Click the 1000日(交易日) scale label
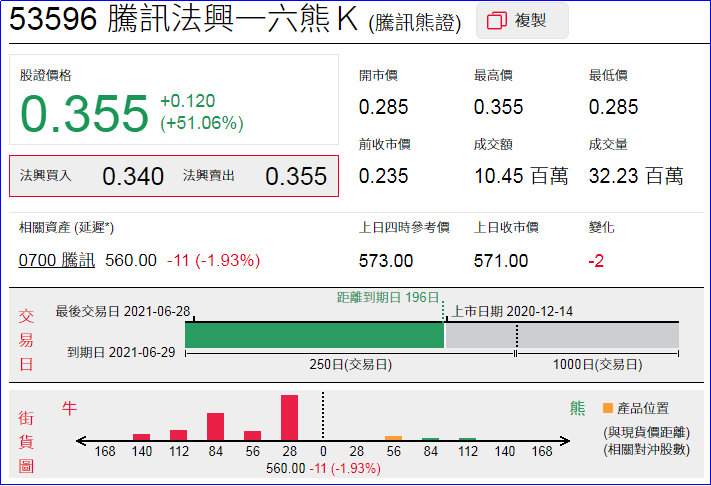The width and height of the screenshot is (711, 486). tap(598, 364)
